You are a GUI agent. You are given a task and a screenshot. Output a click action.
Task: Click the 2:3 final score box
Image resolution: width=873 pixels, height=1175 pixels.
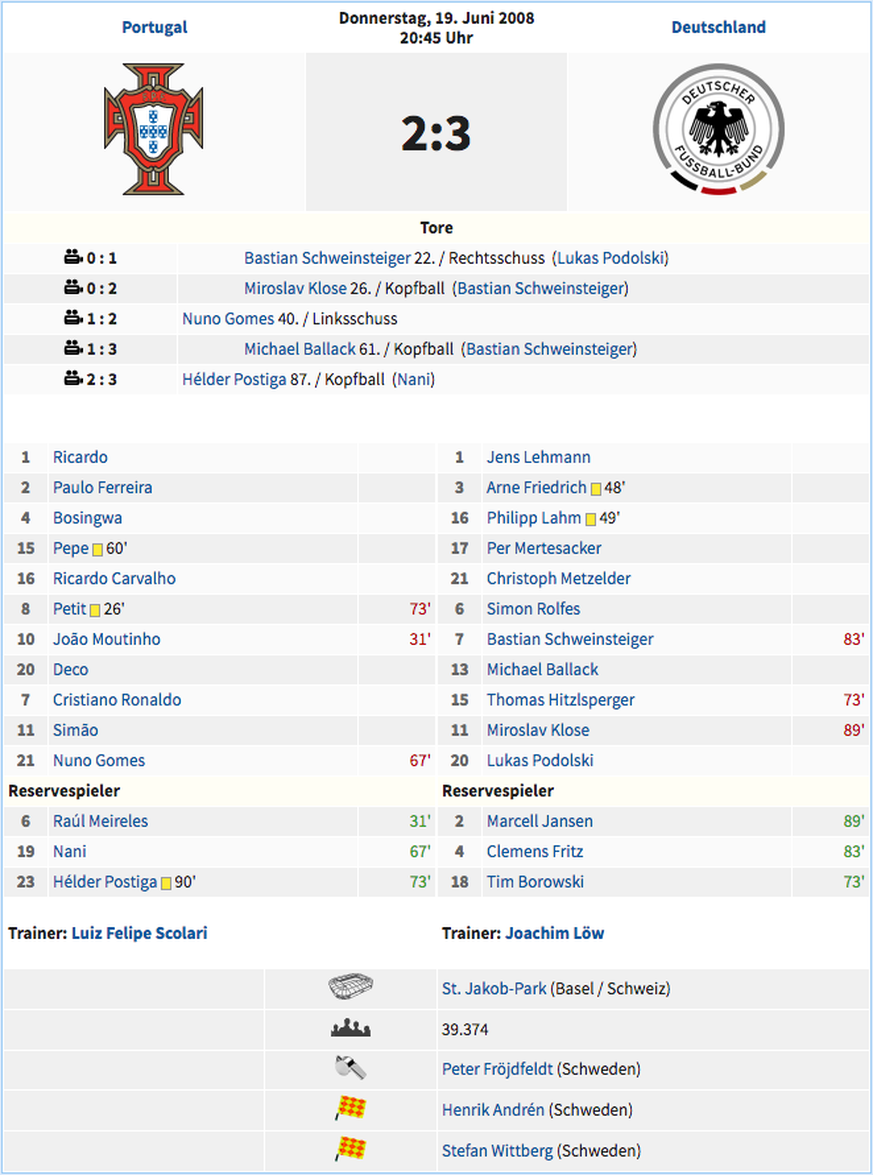(x=436, y=132)
